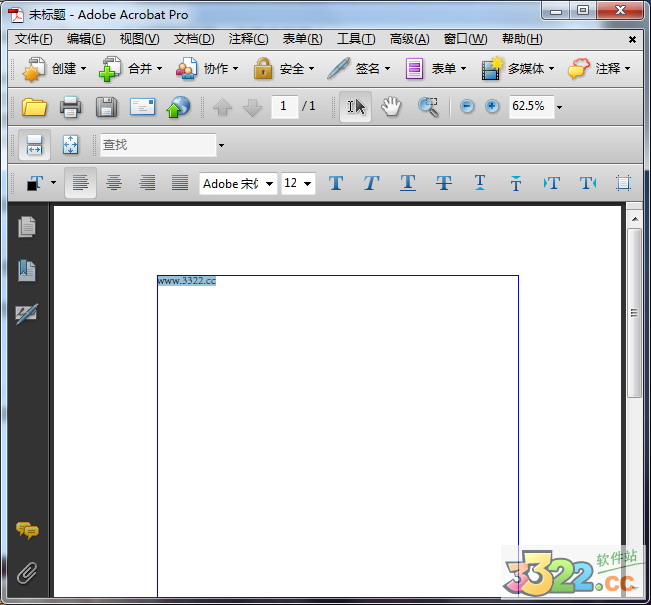Open the 文件(F) menu
The width and height of the screenshot is (651, 605).
34,39
